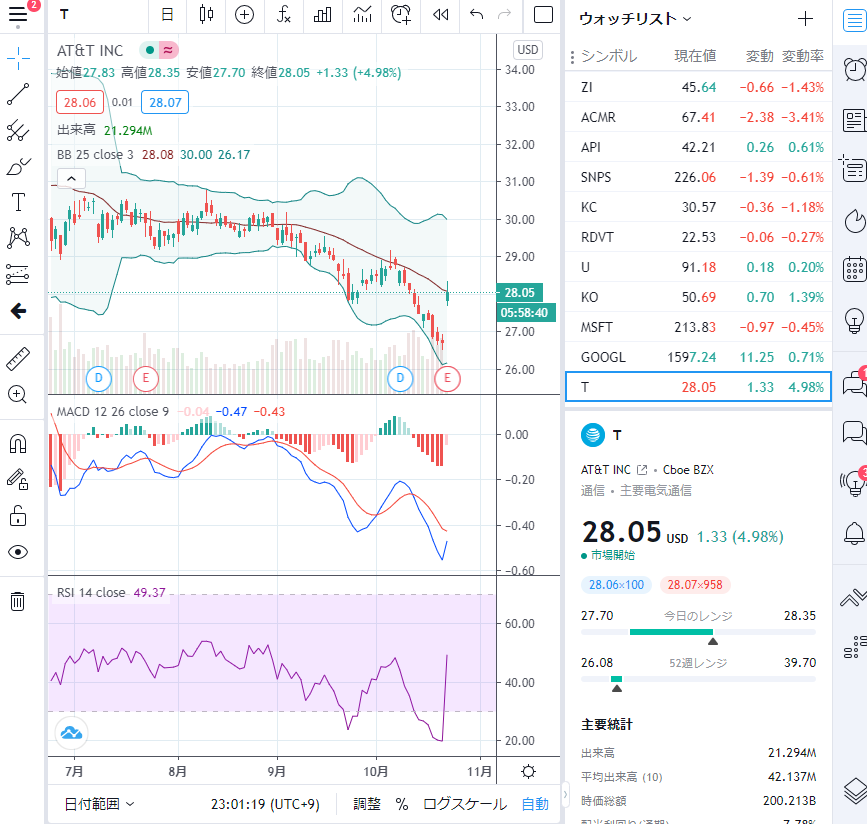
Task: Click the trash remove drawings icon
Action: pos(18,601)
